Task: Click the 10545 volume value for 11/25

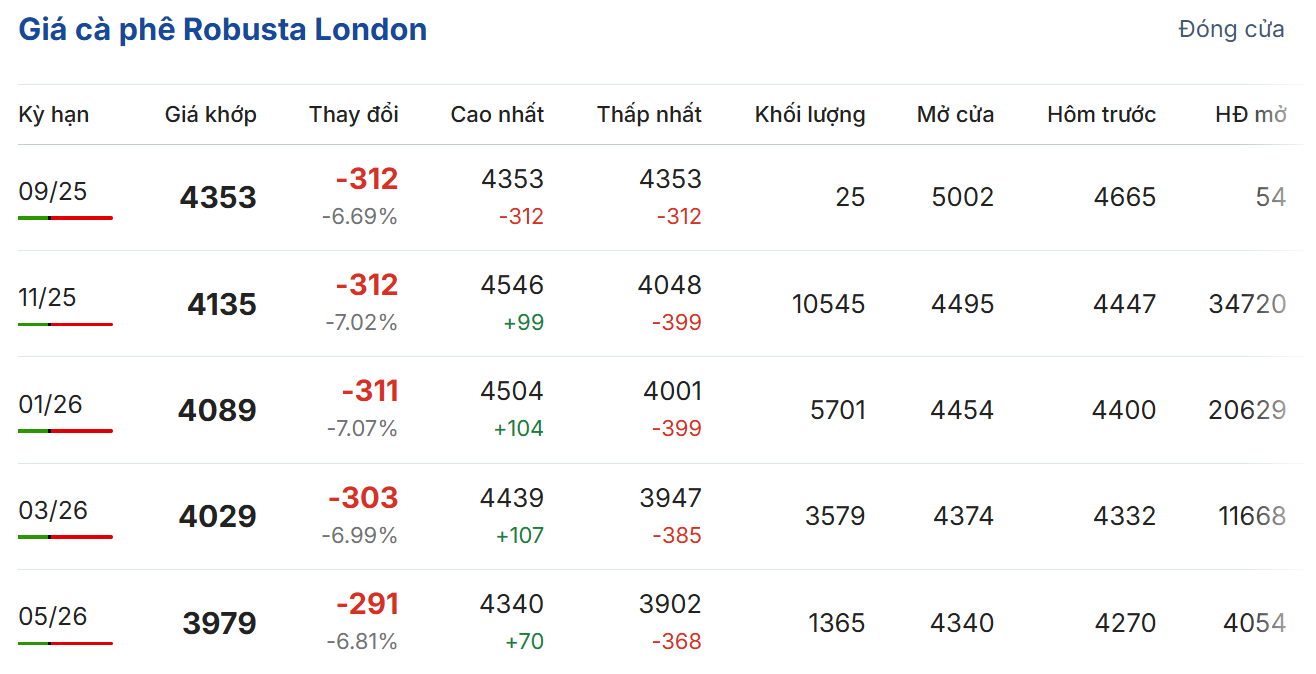Action: pyautogui.click(x=828, y=304)
